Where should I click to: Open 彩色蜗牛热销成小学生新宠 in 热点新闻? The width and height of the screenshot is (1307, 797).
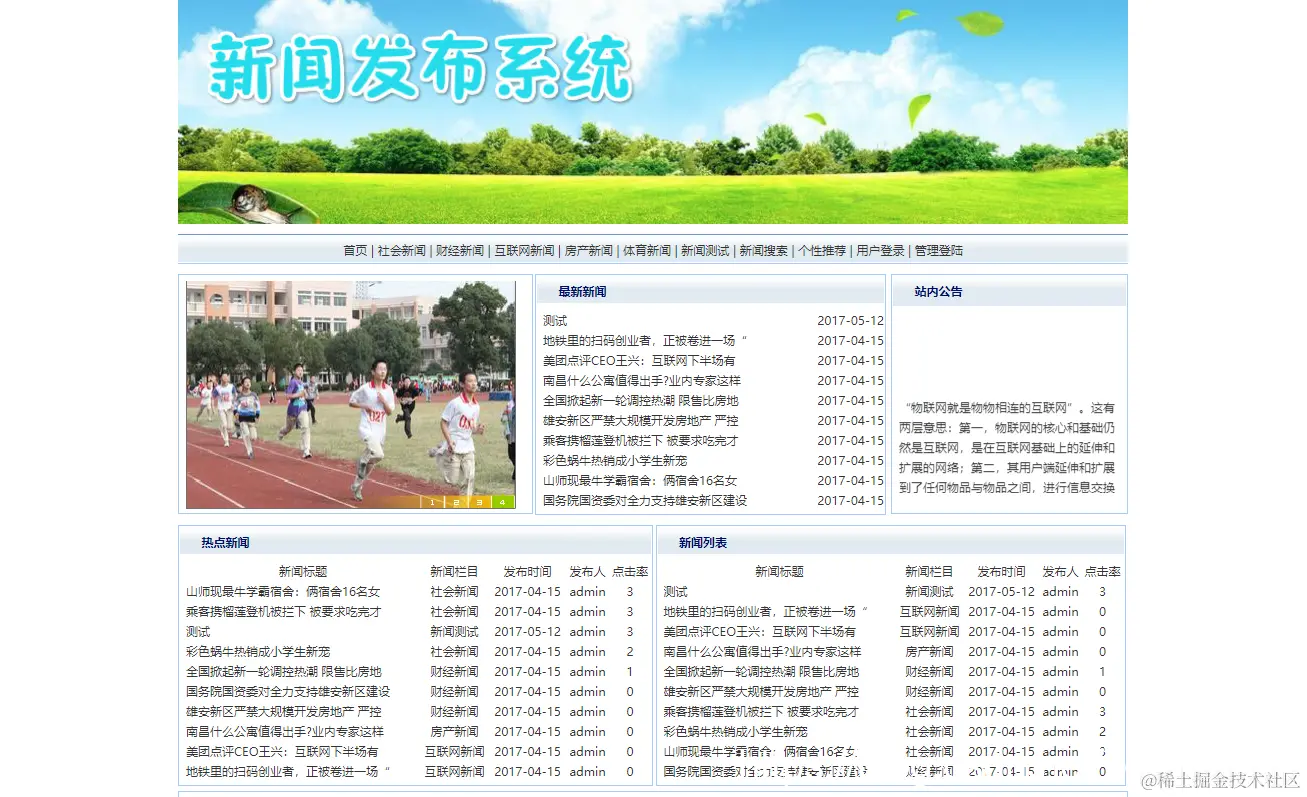point(256,651)
